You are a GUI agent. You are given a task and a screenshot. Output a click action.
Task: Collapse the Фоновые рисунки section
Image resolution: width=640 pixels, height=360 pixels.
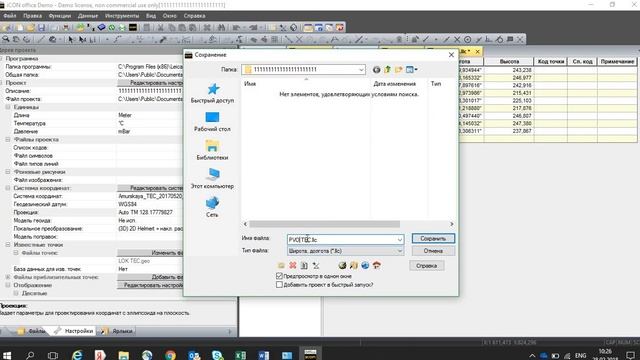(8, 172)
